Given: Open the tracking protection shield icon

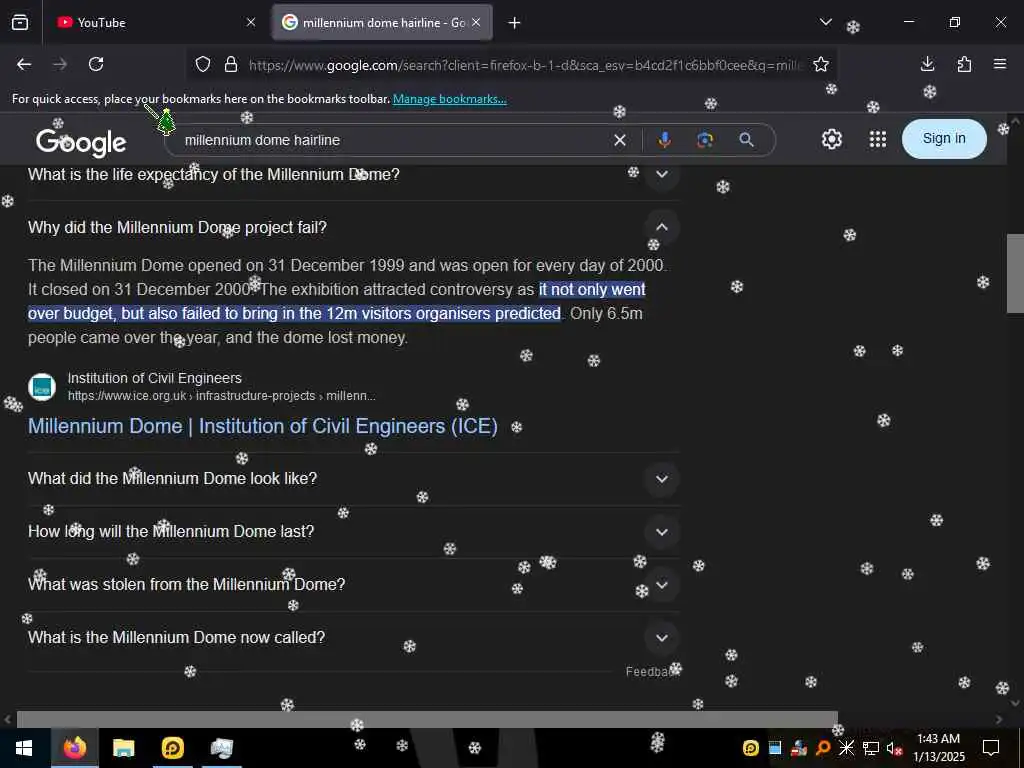Looking at the screenshot, I should click(x=203, y=64).
